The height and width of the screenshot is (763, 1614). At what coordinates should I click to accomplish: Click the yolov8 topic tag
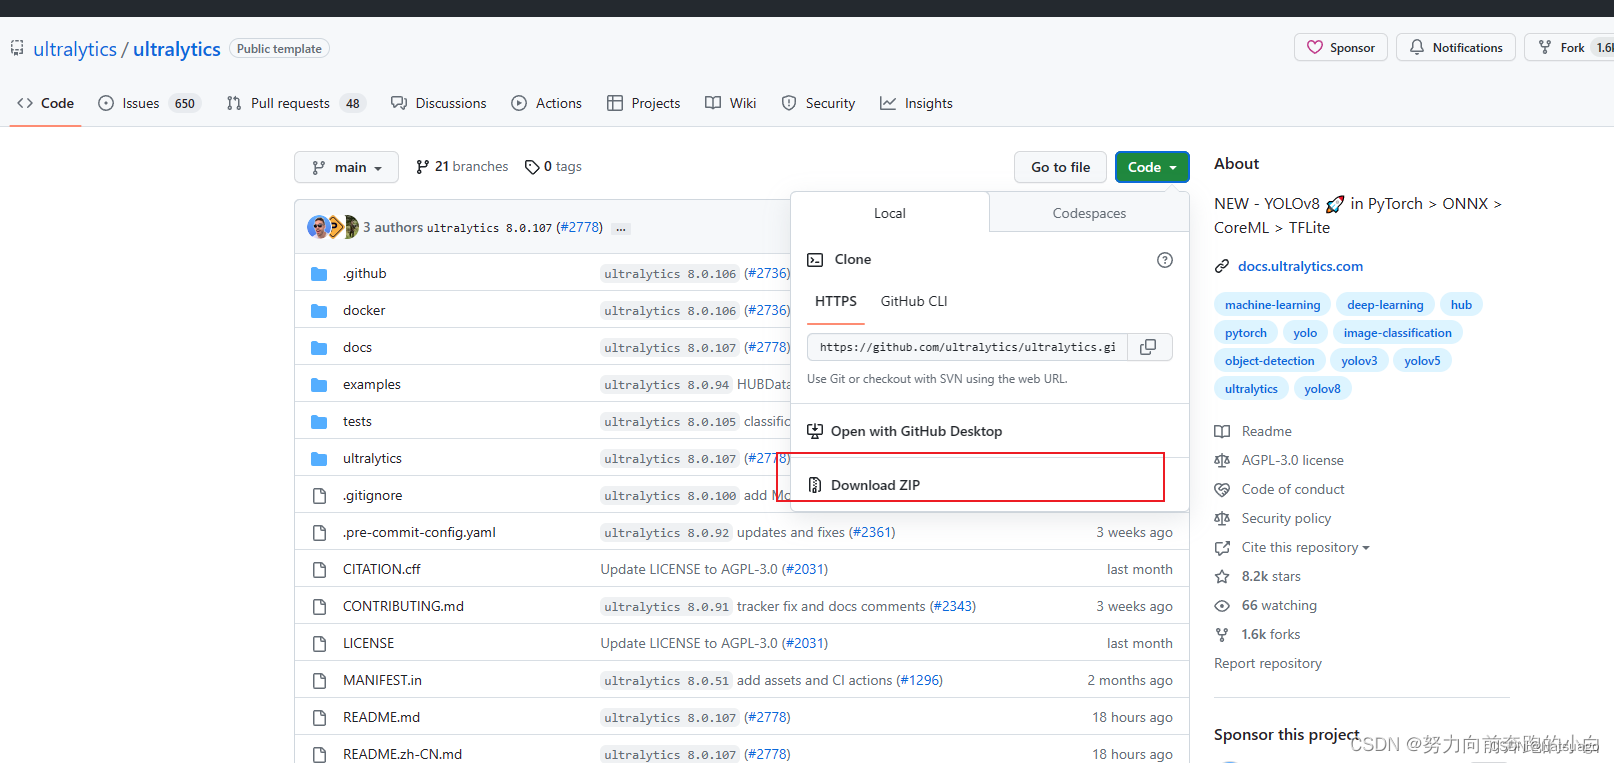click(1322, 389)
